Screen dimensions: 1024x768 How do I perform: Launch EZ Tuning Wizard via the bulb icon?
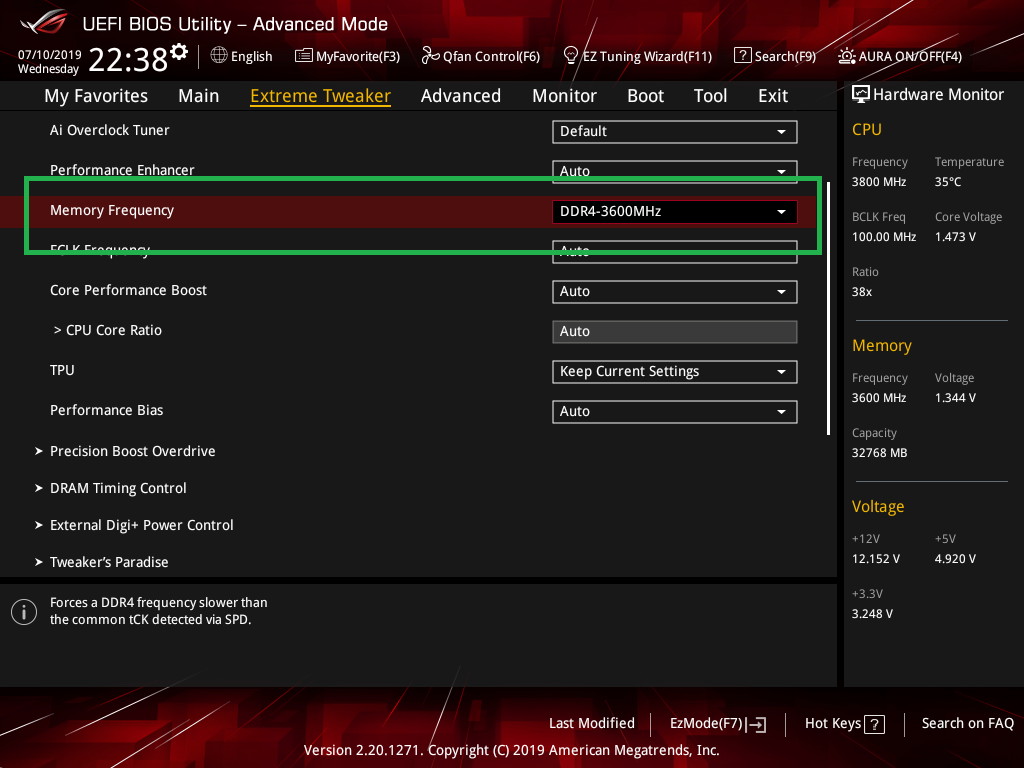point(570,56)
